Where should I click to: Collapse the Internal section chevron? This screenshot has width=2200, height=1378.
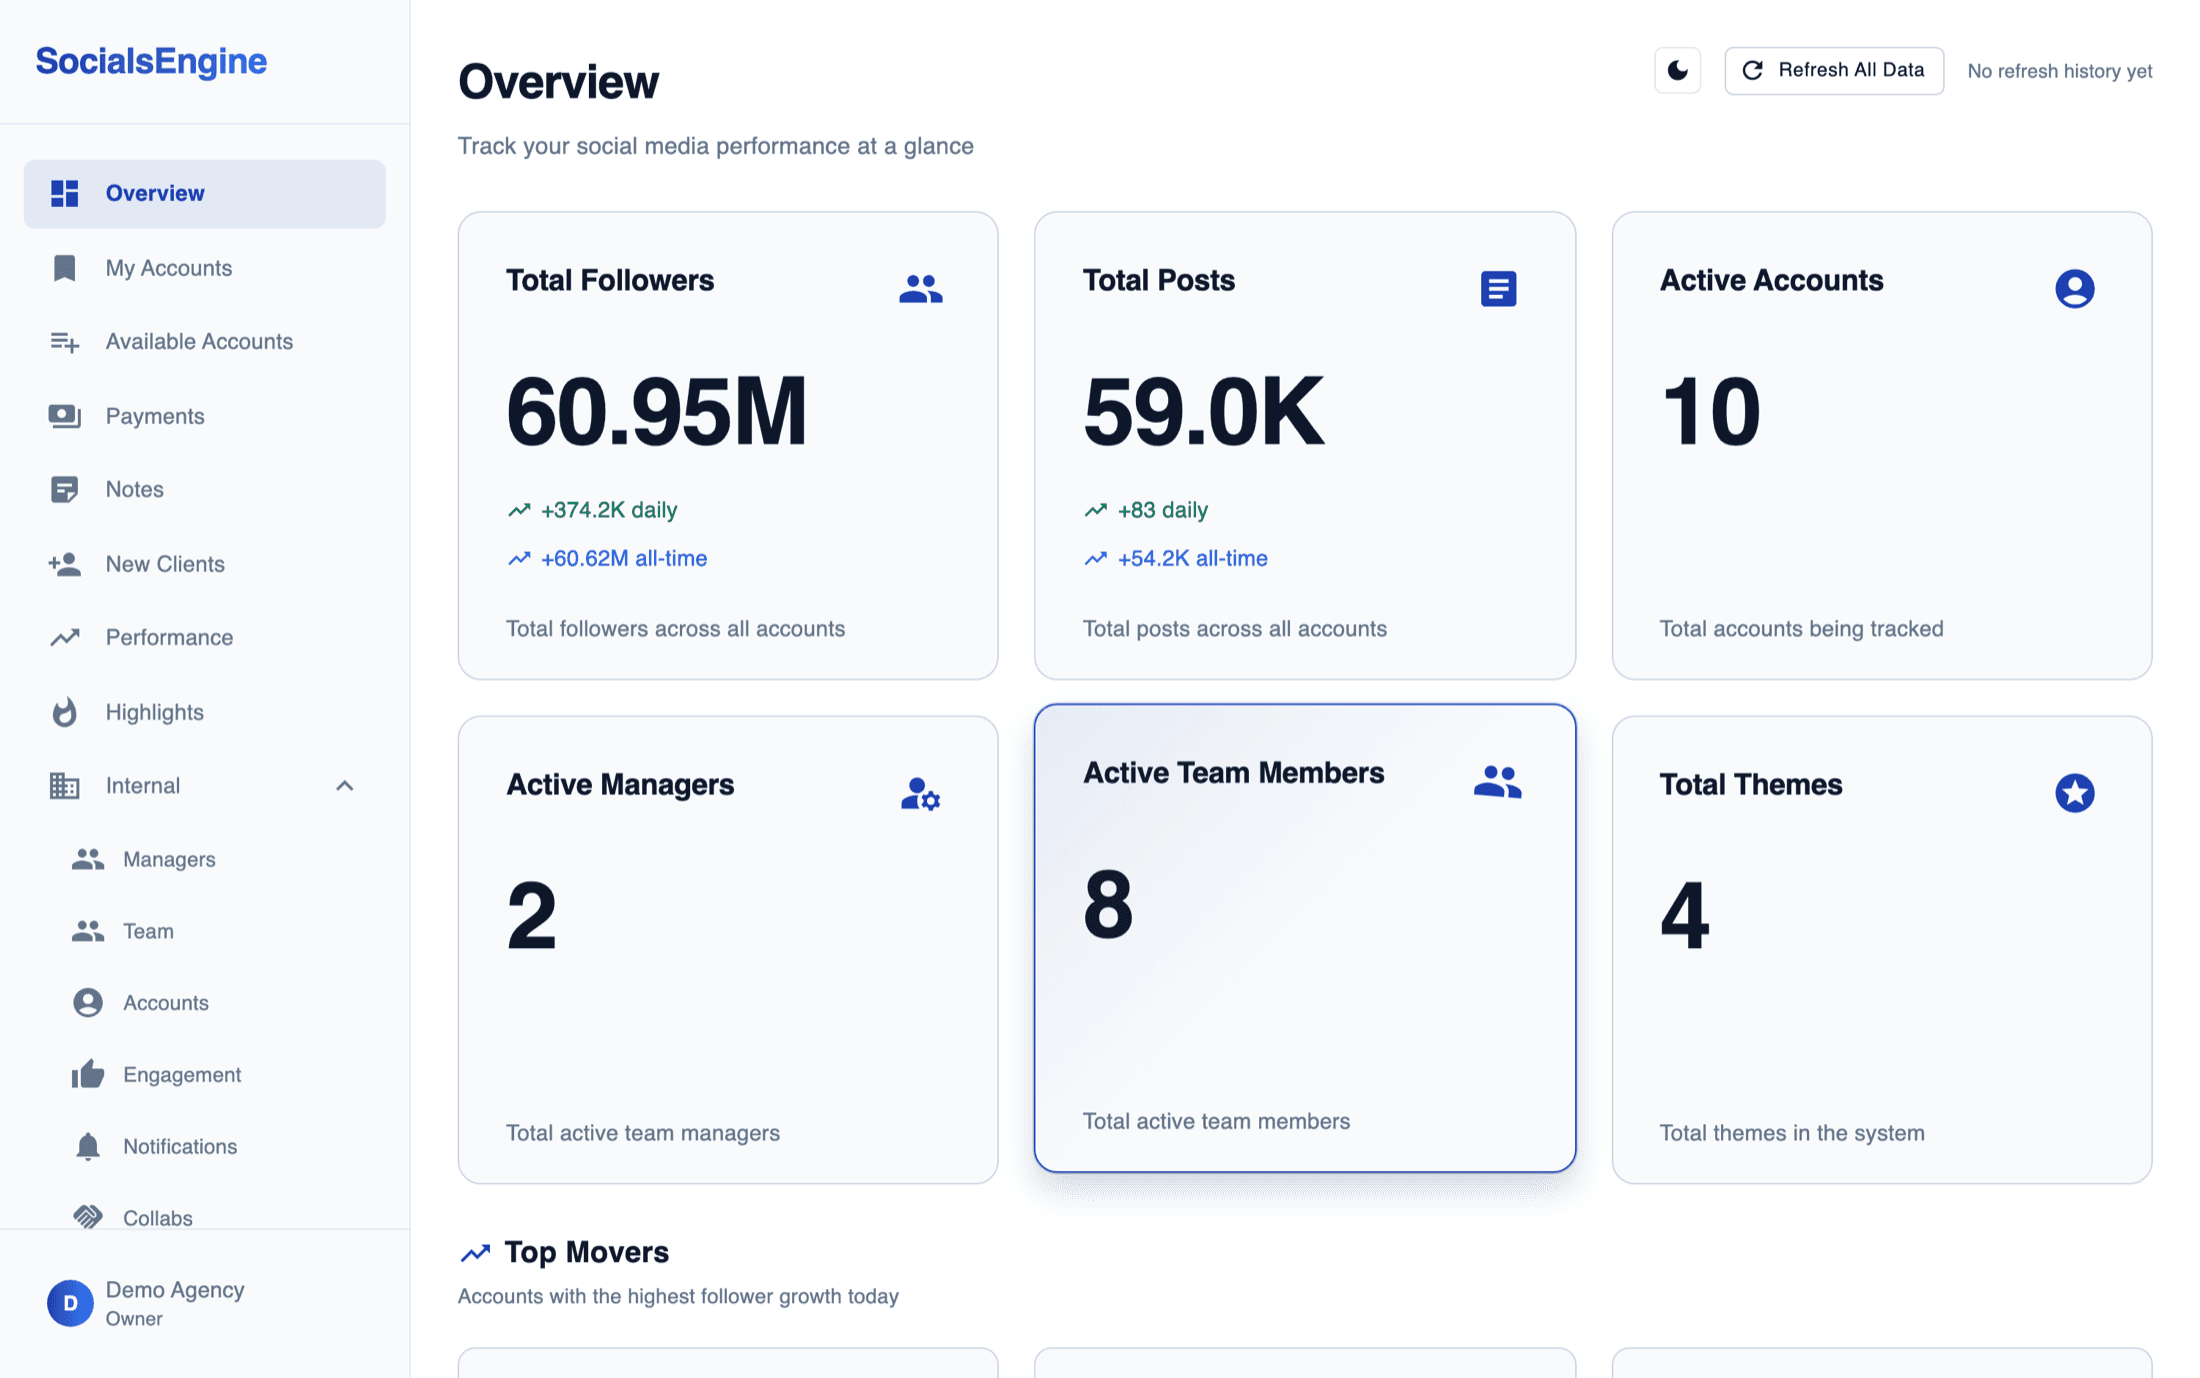pos(344,786)
